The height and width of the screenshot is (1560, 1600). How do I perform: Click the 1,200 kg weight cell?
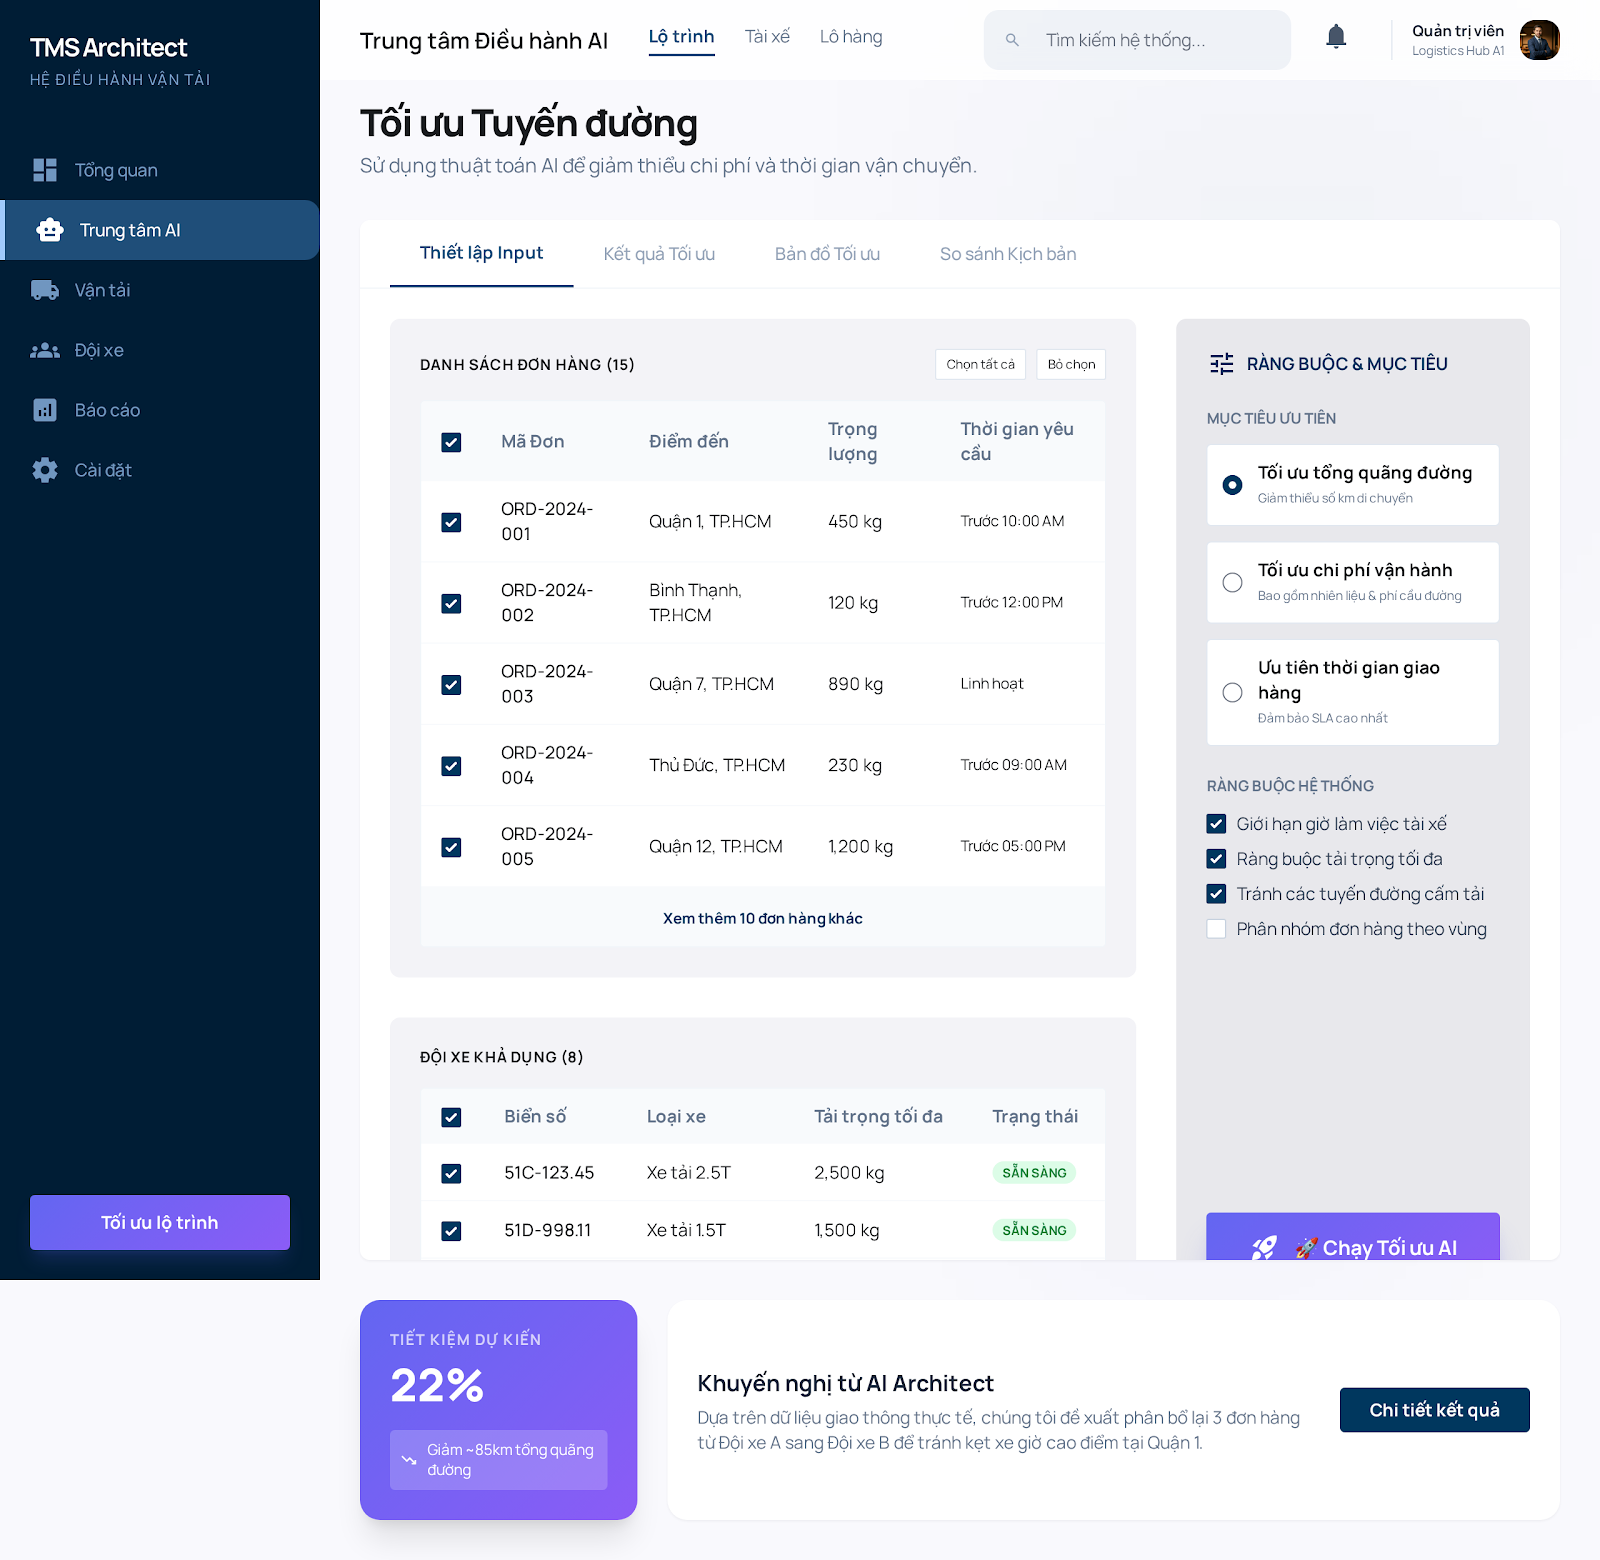(x=861, y=847)
